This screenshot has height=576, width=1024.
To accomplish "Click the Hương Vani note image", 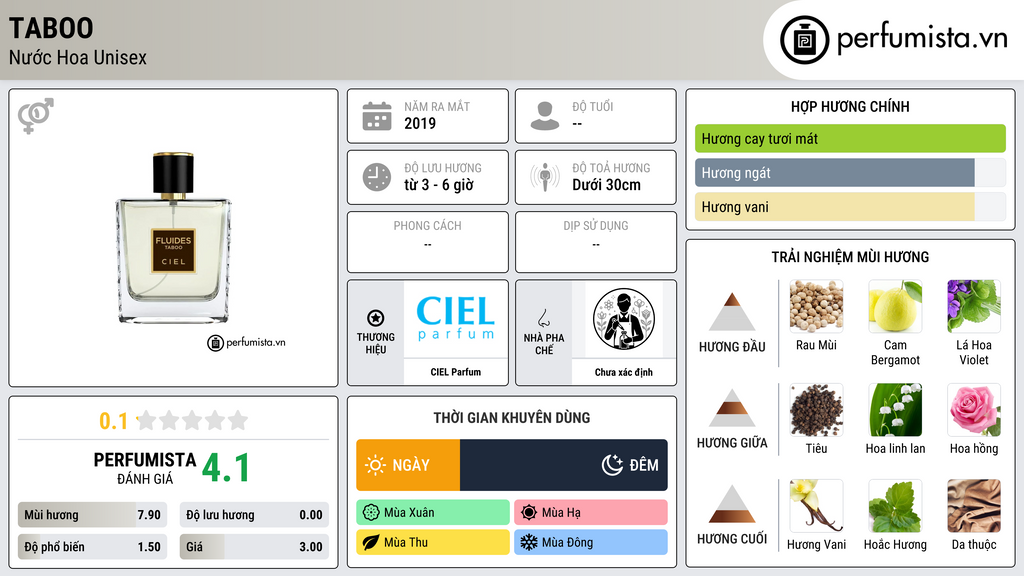I will pos(816,505).
